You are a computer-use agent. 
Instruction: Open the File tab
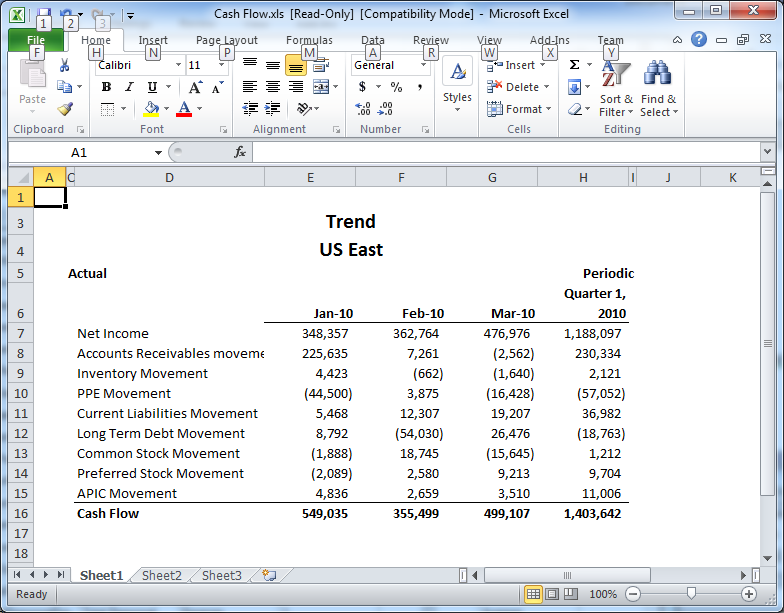click(36, 40)
